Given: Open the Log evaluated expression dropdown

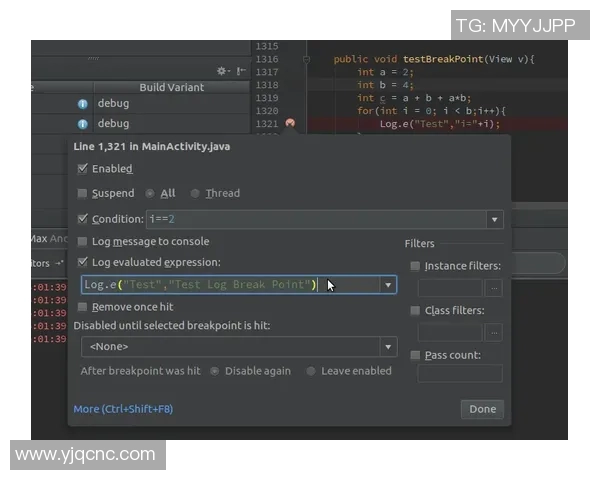Looking at the screenshot, I should [388, 285].
